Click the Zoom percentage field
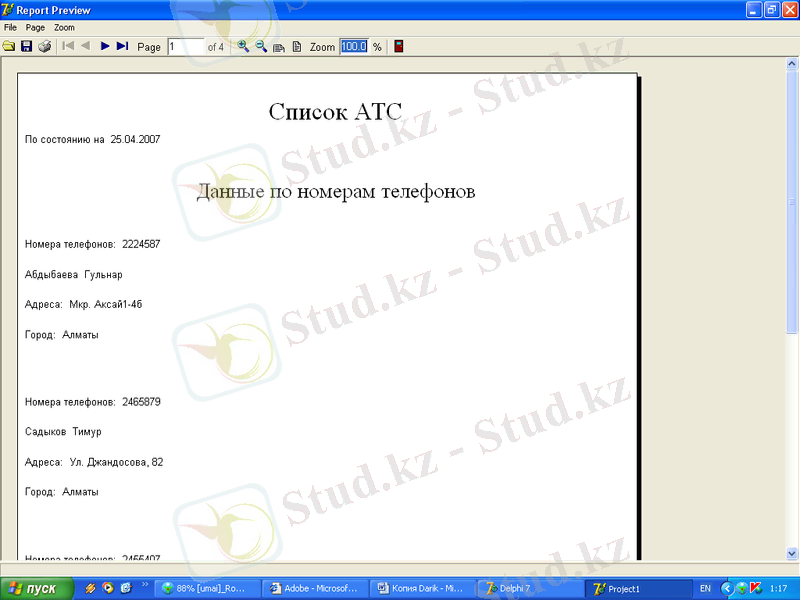The image size is (800, 600). pos(354,46)
